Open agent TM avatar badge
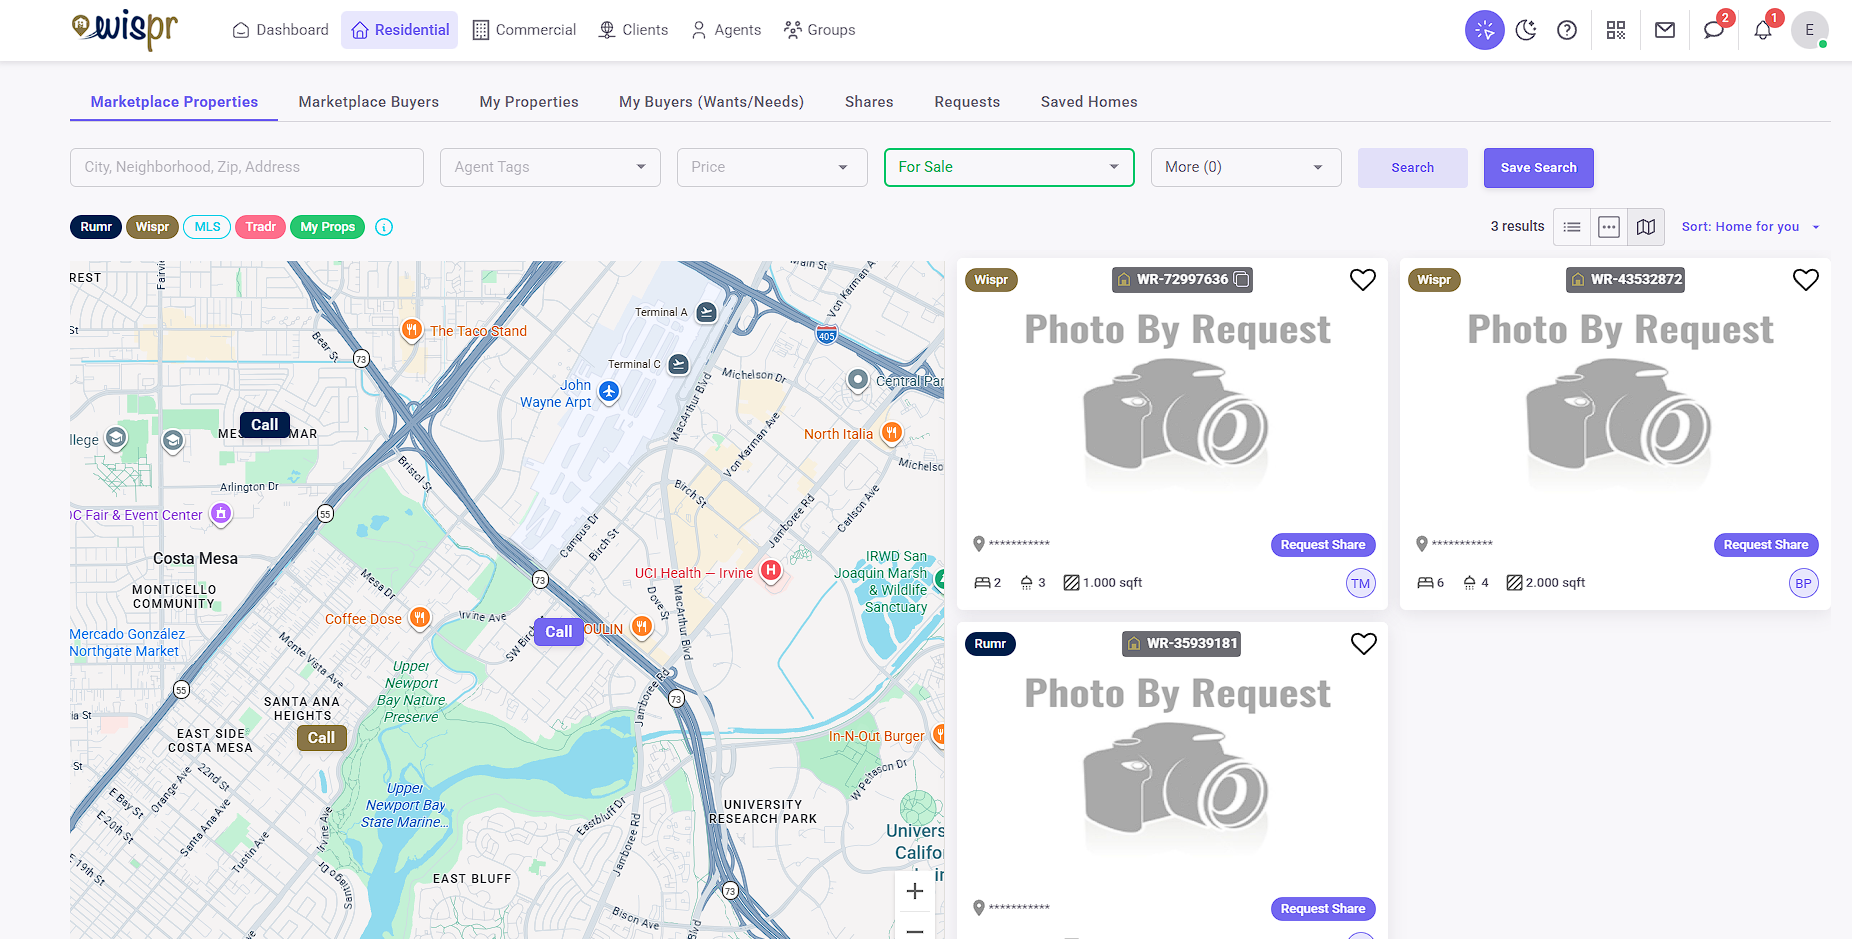The width and height of the screenshot is (1852, 939). (x=1361, y=583)
